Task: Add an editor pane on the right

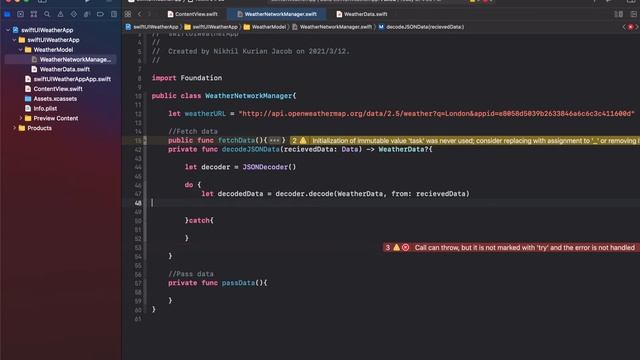Action: pyautogui.click(x=633, y=14)
